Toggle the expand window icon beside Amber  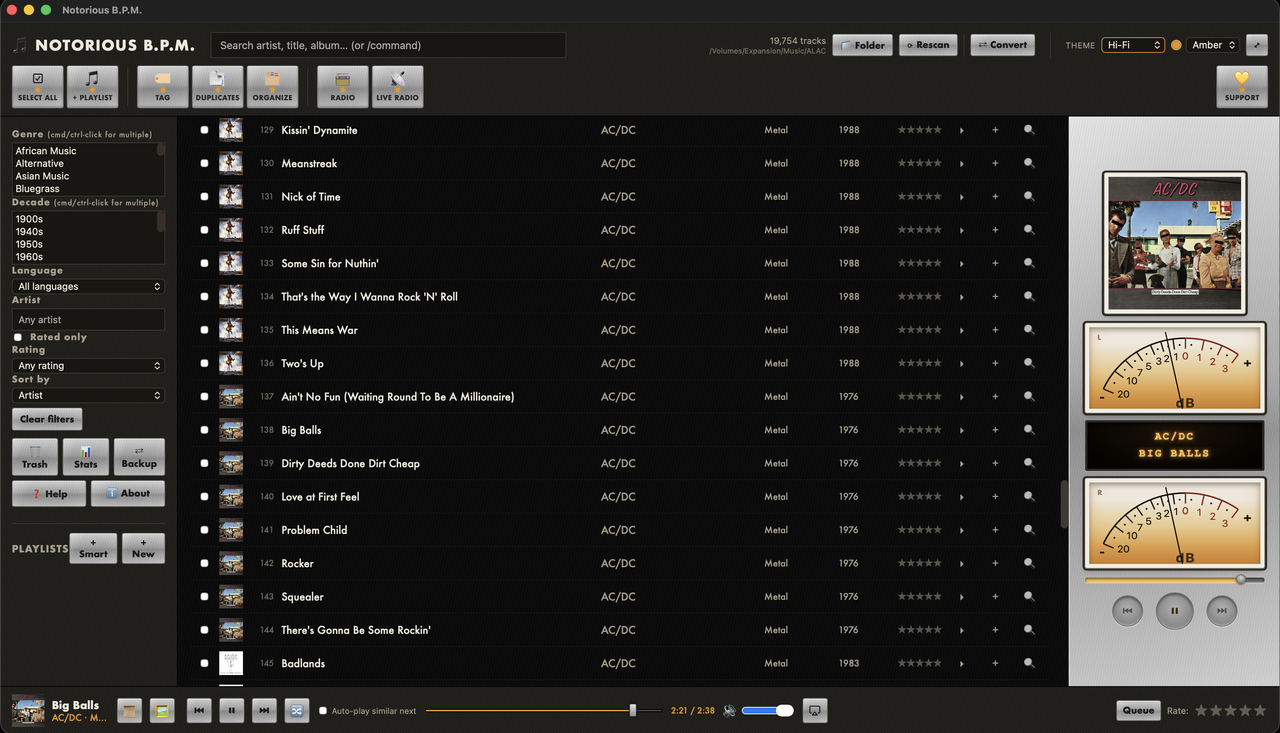[1256, 45]
